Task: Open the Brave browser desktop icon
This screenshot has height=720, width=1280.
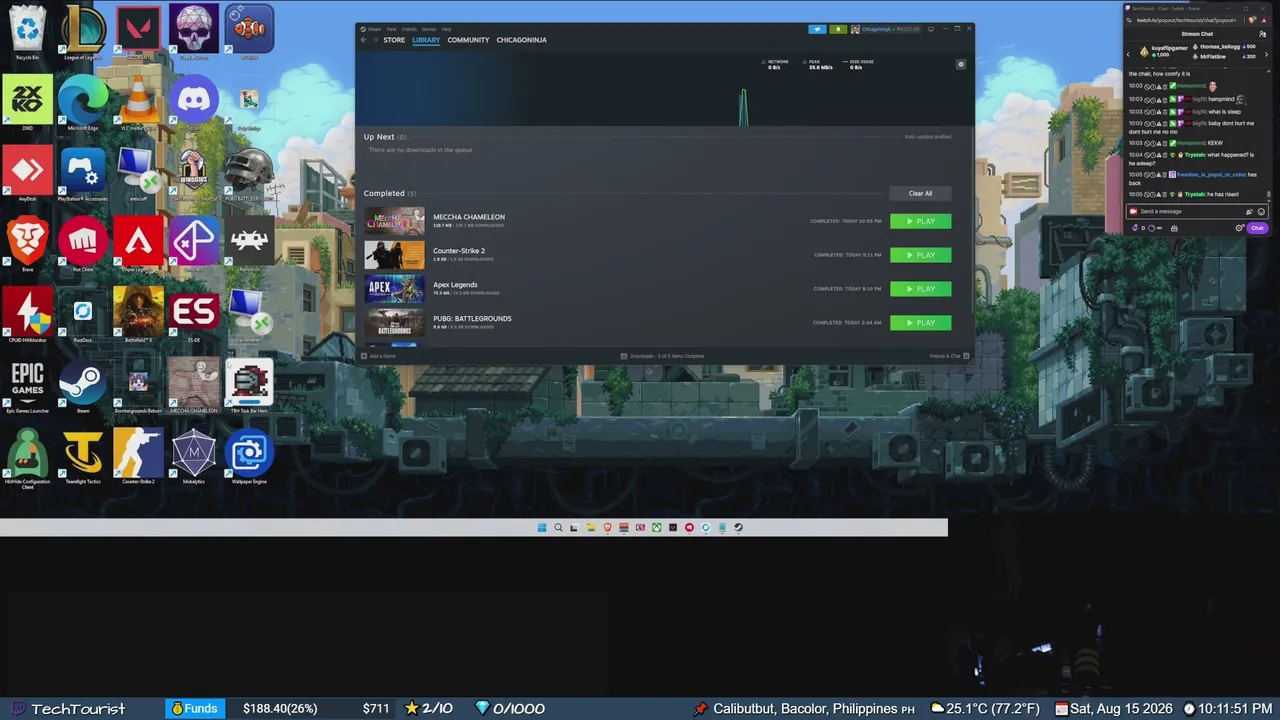Action: coord(28,243)
